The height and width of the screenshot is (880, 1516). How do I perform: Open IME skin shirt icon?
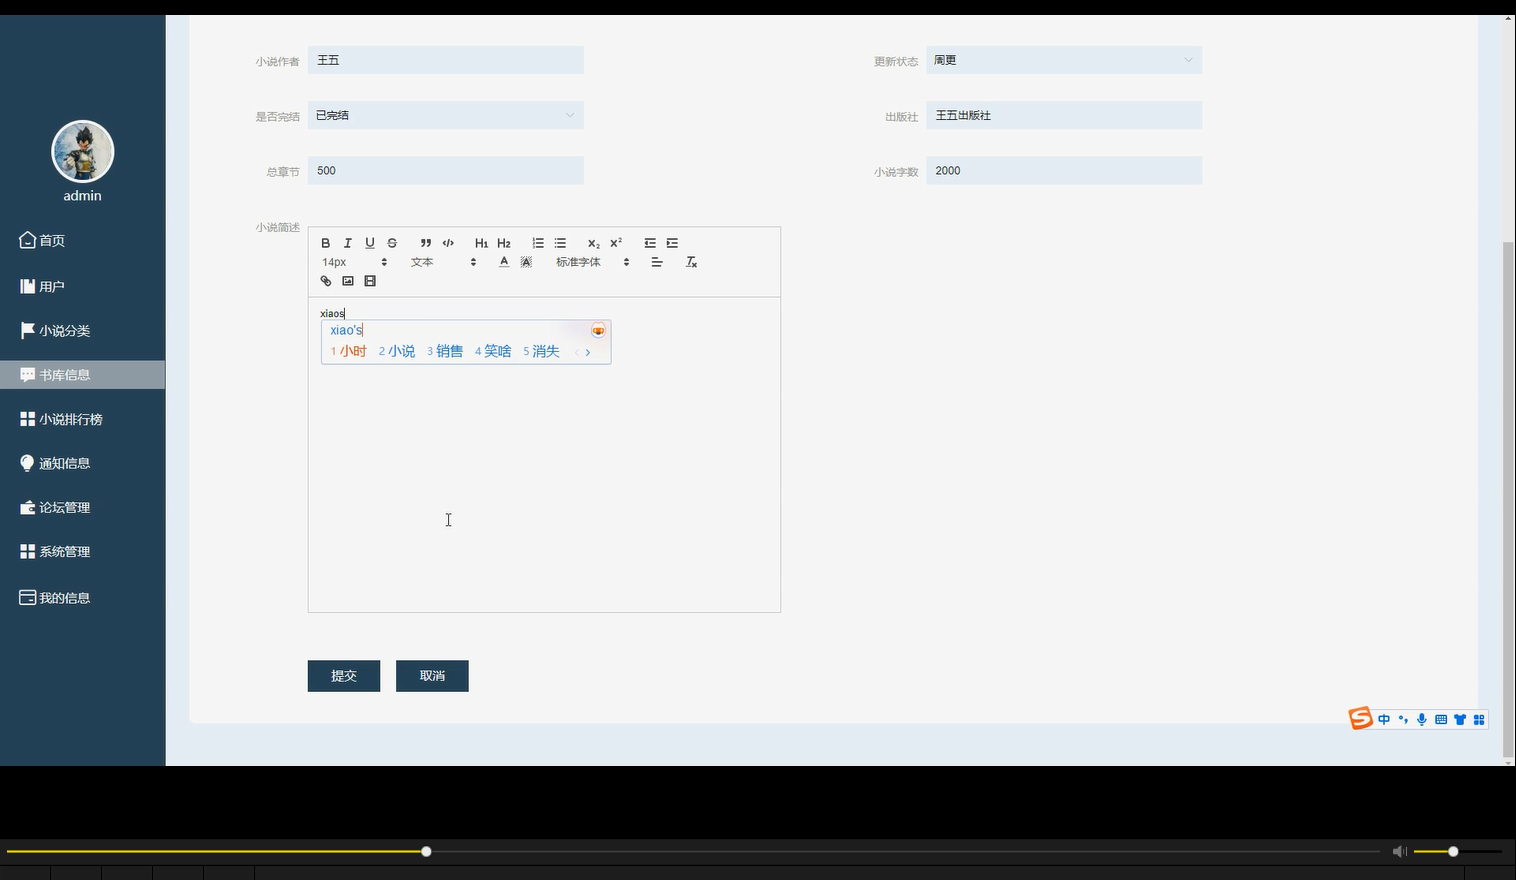pos(1460,719)
